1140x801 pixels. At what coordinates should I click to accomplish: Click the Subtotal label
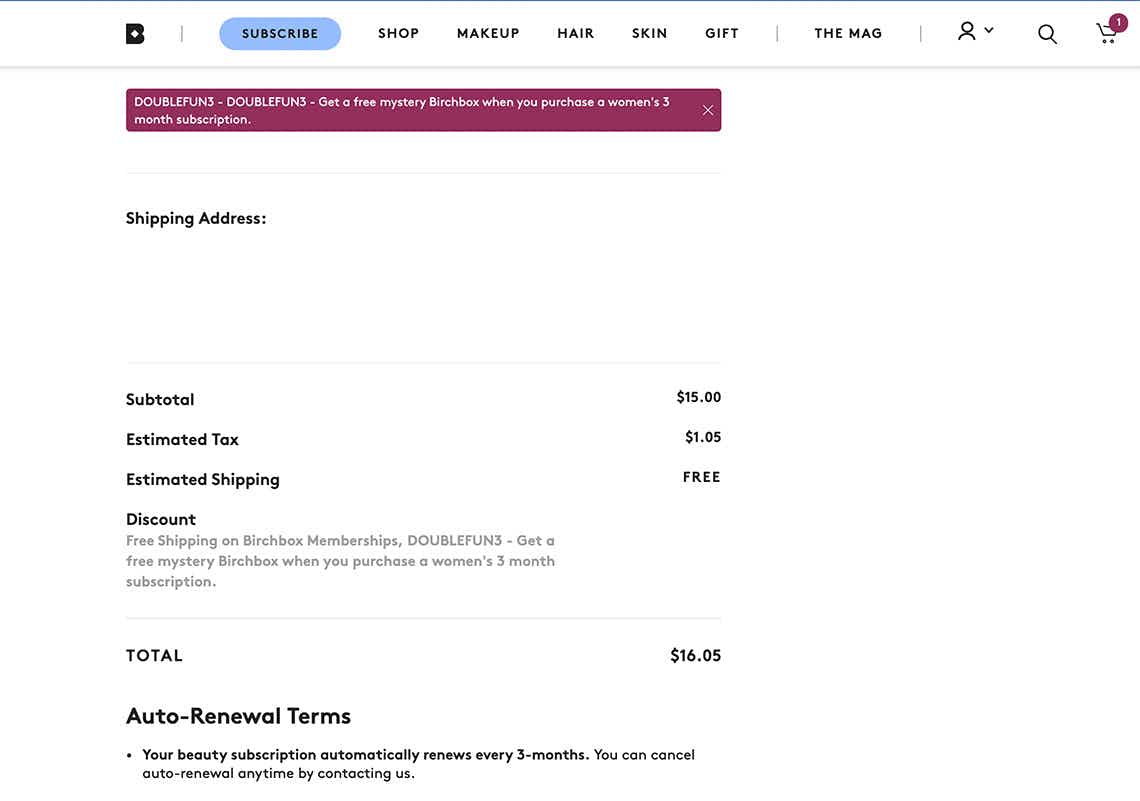(160, 399)
